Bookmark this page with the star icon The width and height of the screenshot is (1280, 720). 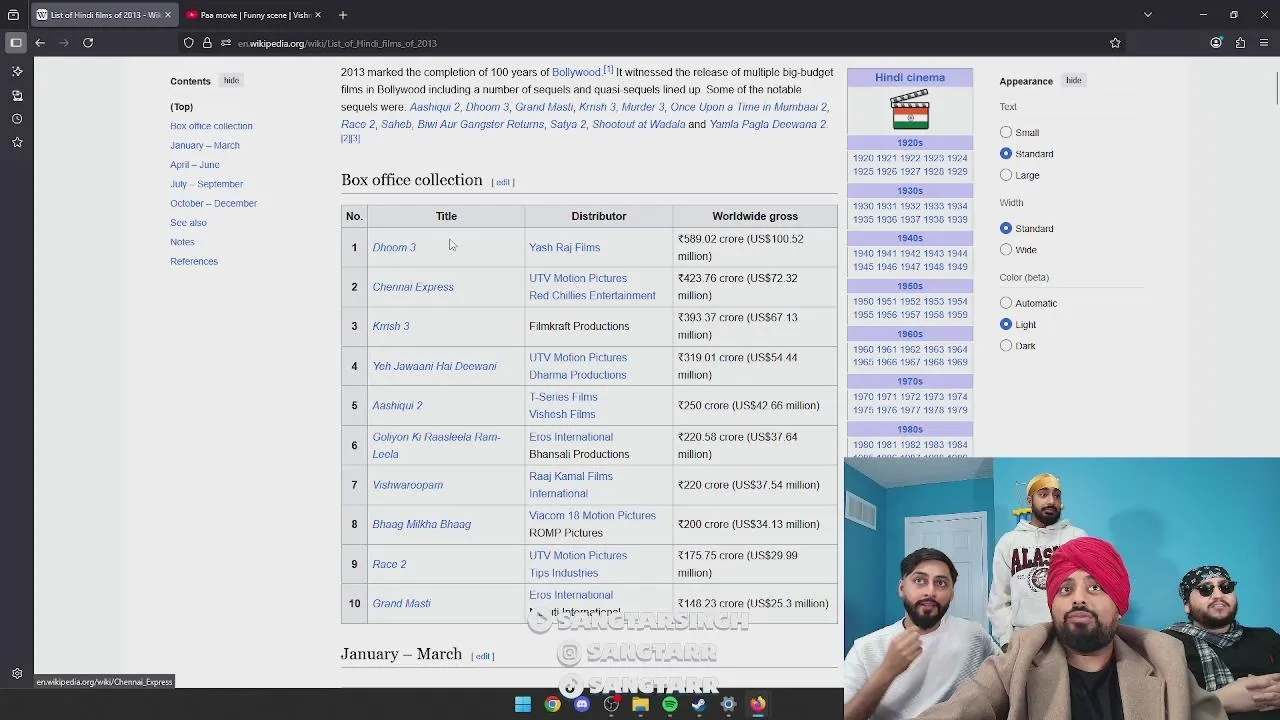pos(1115,43)
